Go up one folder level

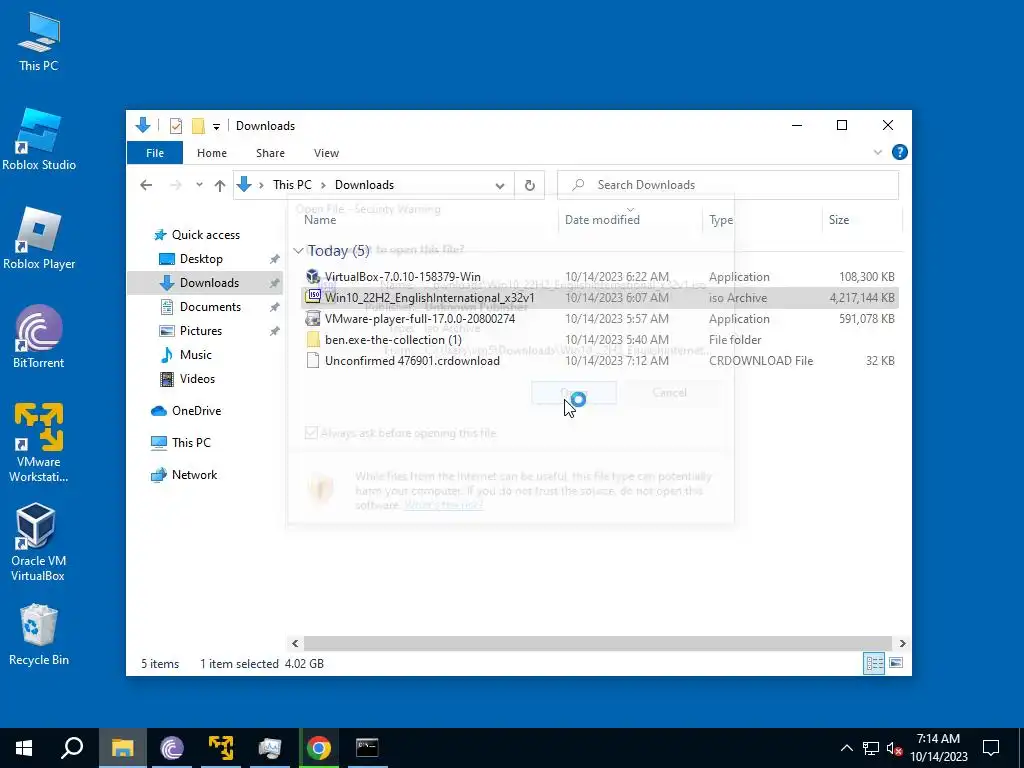coord(220,185)
